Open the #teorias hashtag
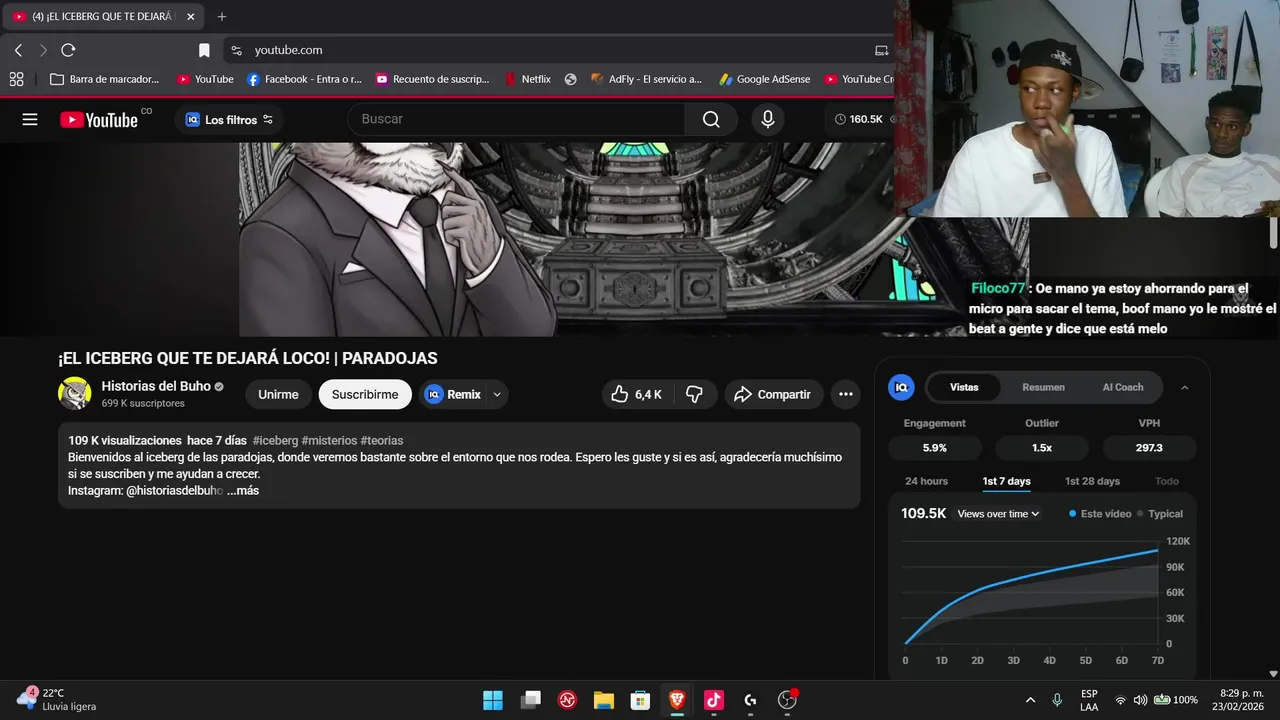This screenshot has width=1280, height=720. tap(382, 440)
